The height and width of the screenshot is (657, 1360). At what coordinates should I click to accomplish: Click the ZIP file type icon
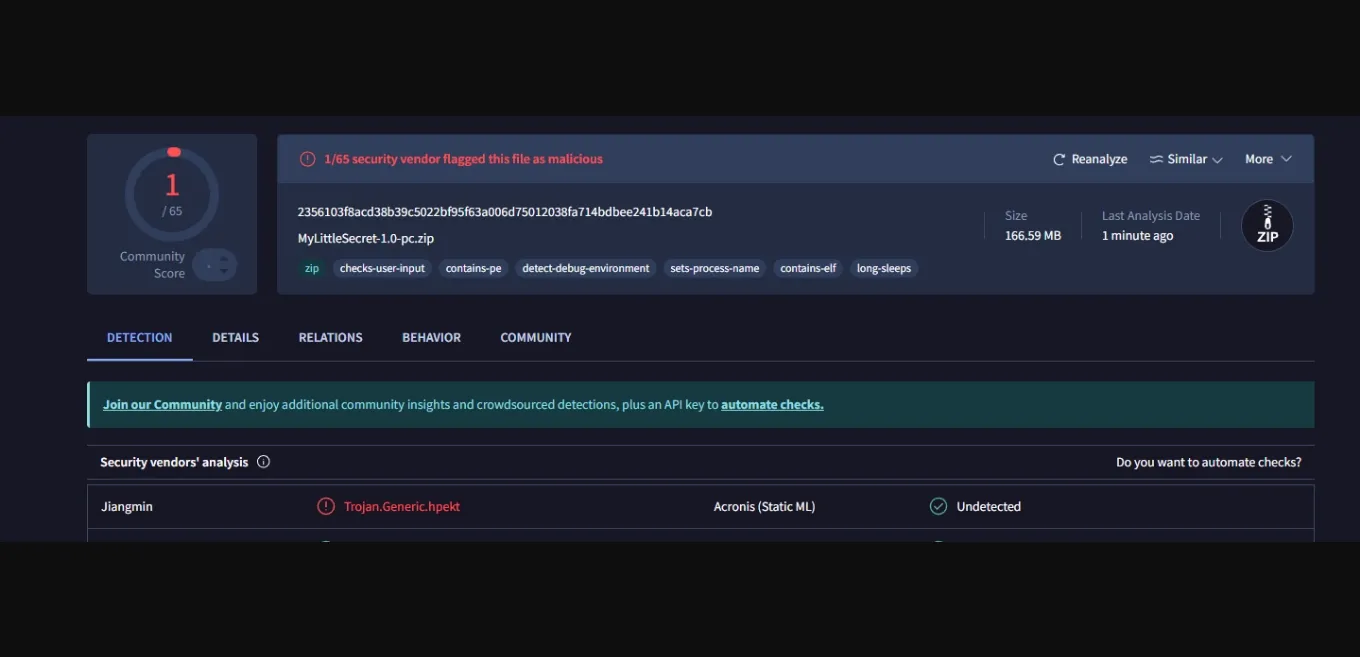click(x=1267, y=226)
